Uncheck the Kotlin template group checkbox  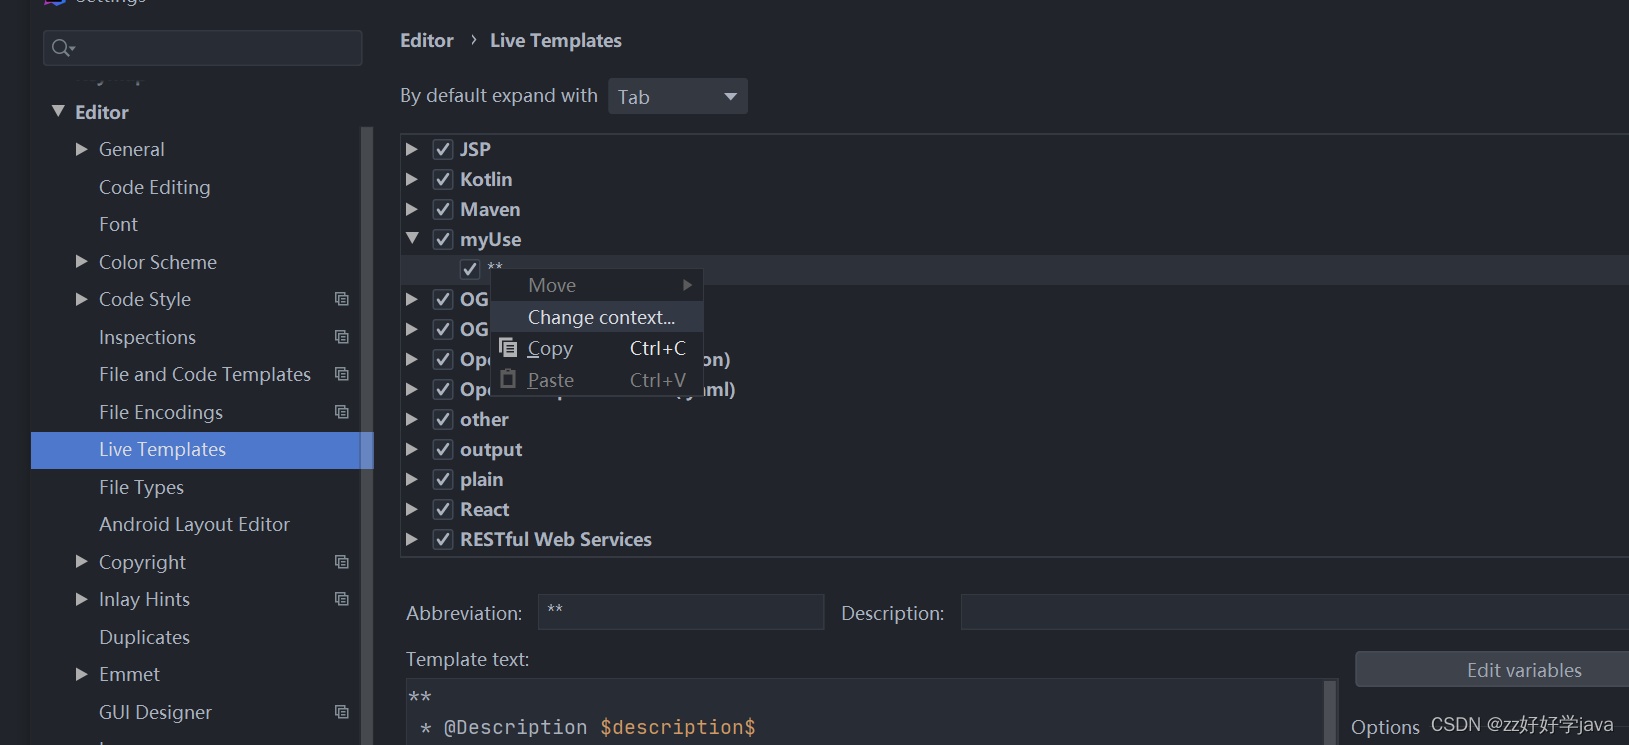(443, 180)
